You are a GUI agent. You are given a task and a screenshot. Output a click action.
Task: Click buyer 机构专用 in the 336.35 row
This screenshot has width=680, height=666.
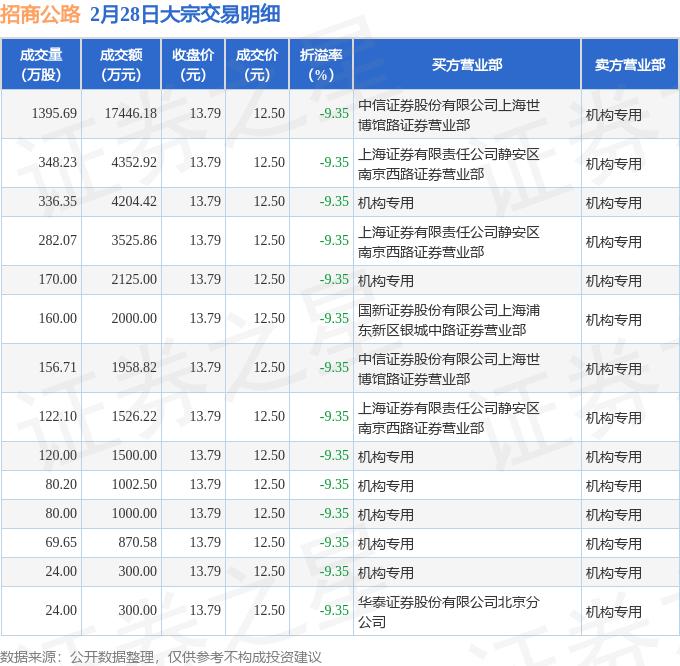386,203
